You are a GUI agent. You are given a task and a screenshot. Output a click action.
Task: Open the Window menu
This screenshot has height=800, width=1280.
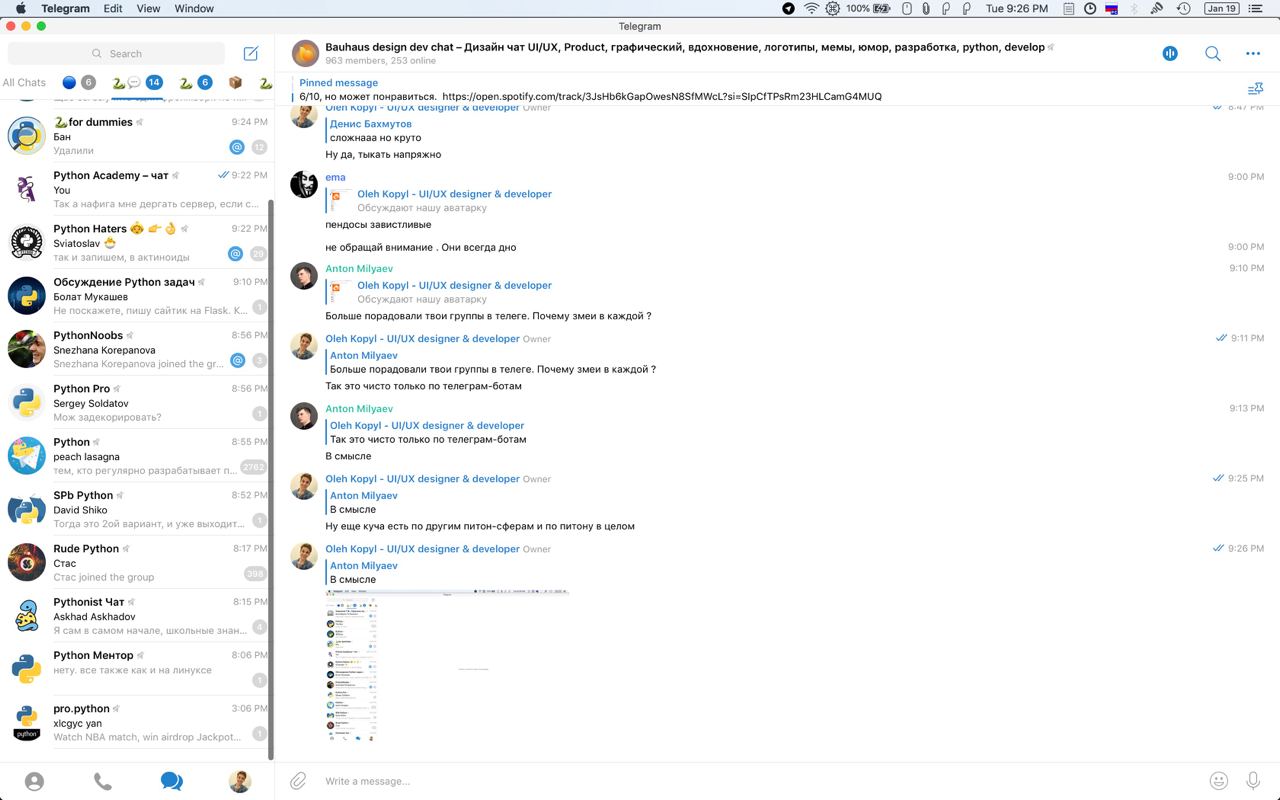(194, 8)
